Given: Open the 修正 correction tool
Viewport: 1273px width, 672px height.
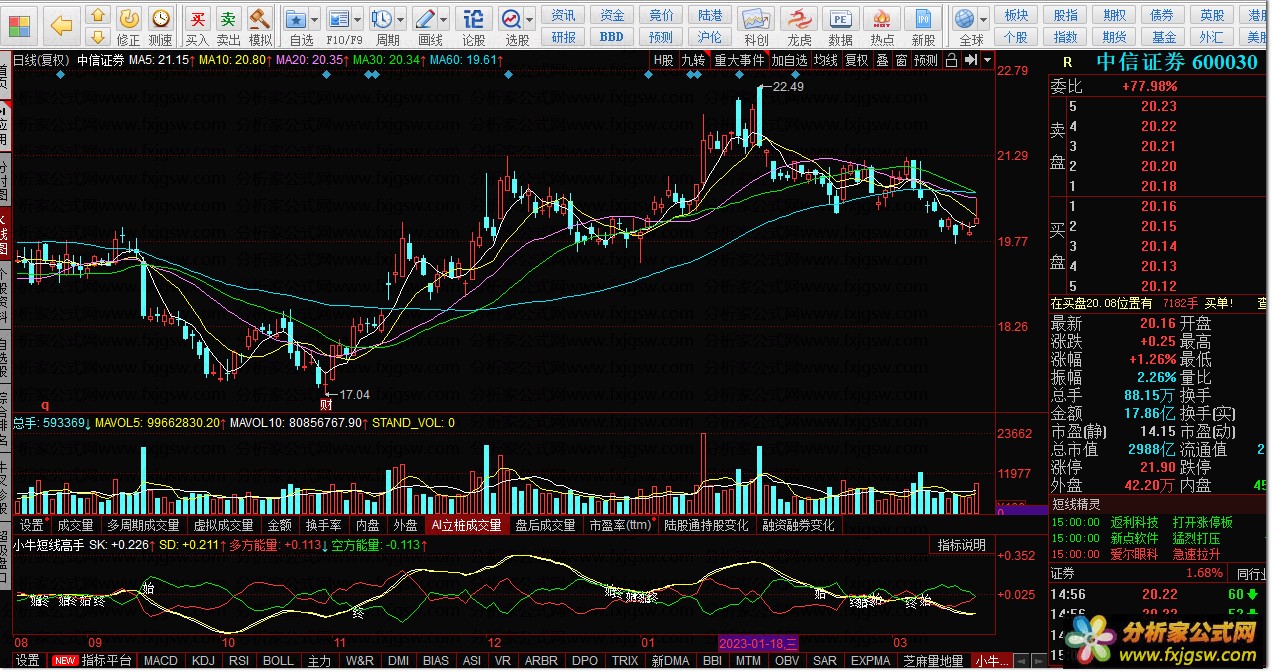Looking at the screenshot, I should (129, 26).
